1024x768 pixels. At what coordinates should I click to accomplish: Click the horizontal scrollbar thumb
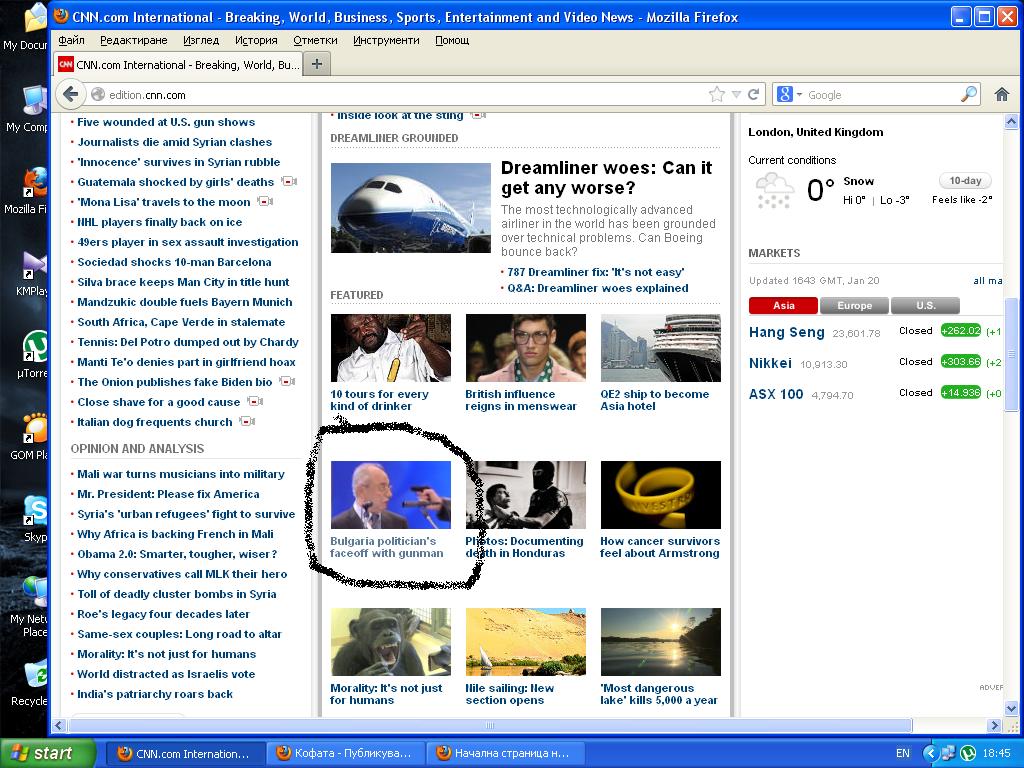(490, 726)
